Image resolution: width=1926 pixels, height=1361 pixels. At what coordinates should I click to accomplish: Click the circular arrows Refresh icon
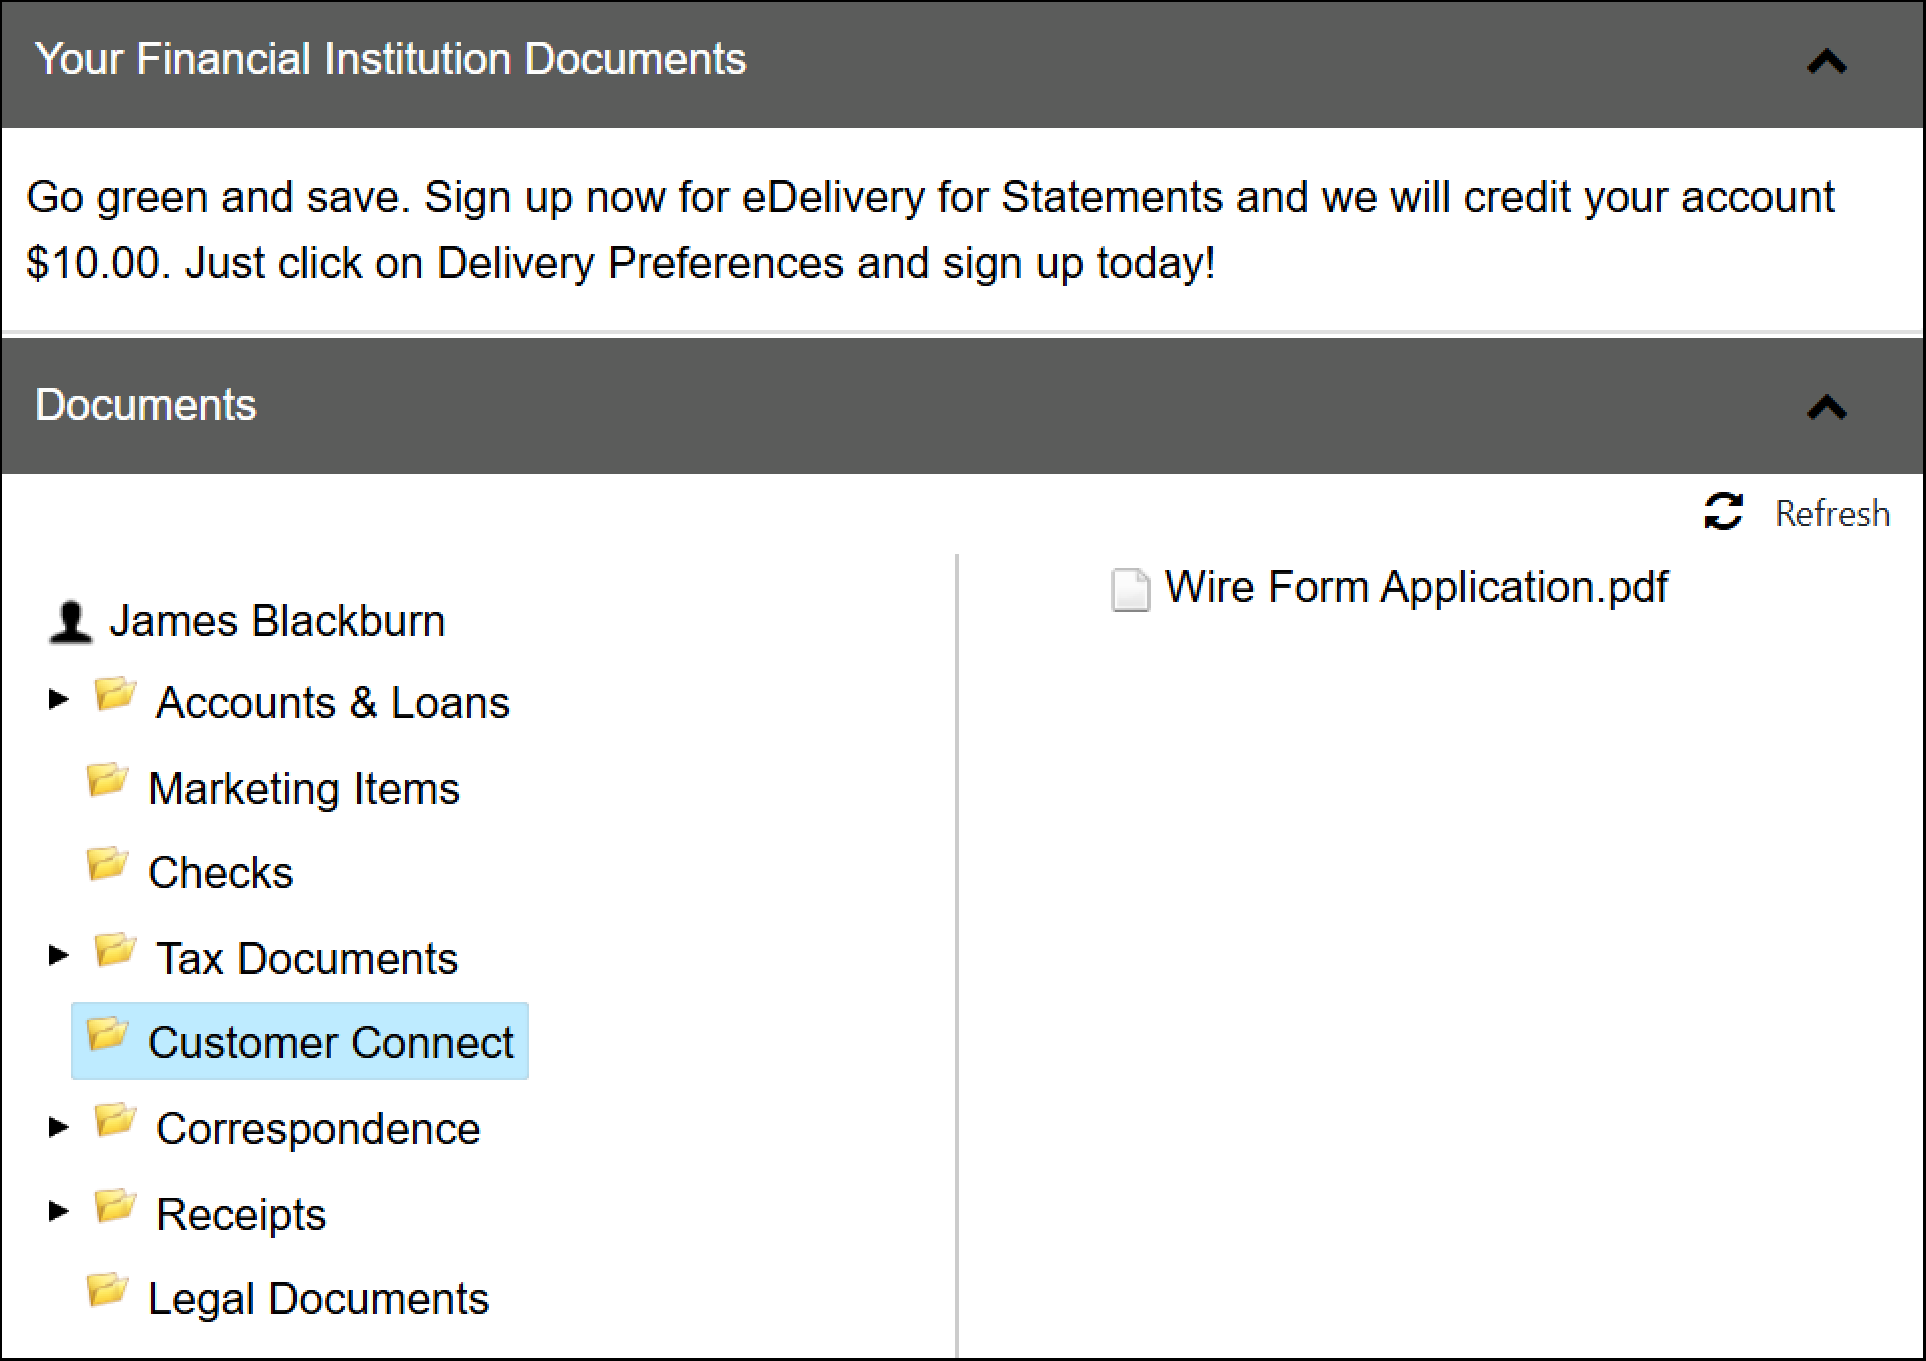click(x=1723, y=512)
